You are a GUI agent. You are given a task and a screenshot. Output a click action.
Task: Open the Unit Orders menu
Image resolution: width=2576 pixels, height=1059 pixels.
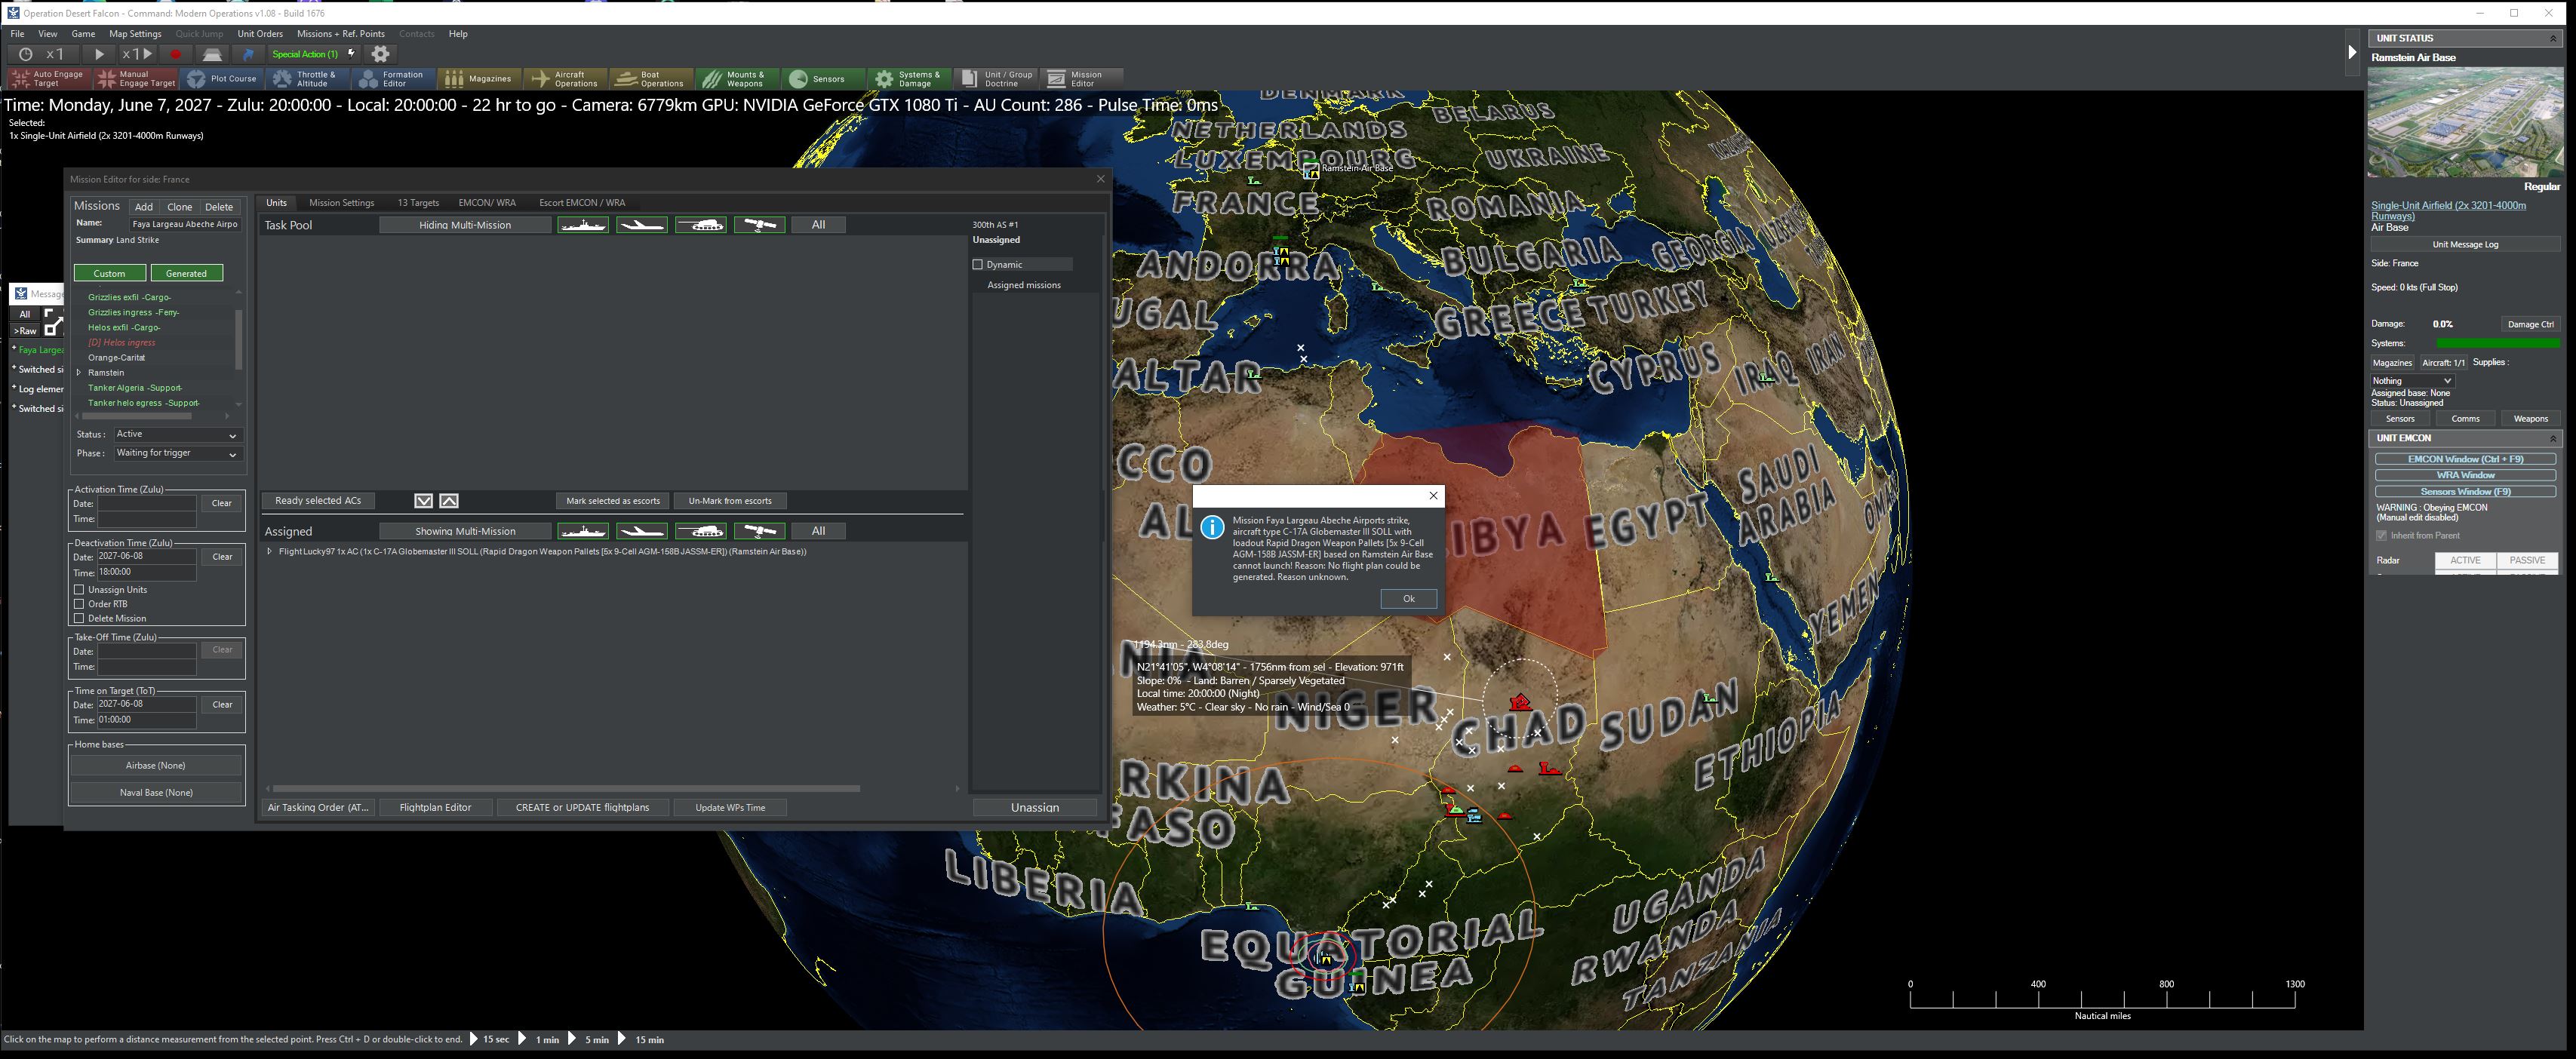(x=260, y=34)
